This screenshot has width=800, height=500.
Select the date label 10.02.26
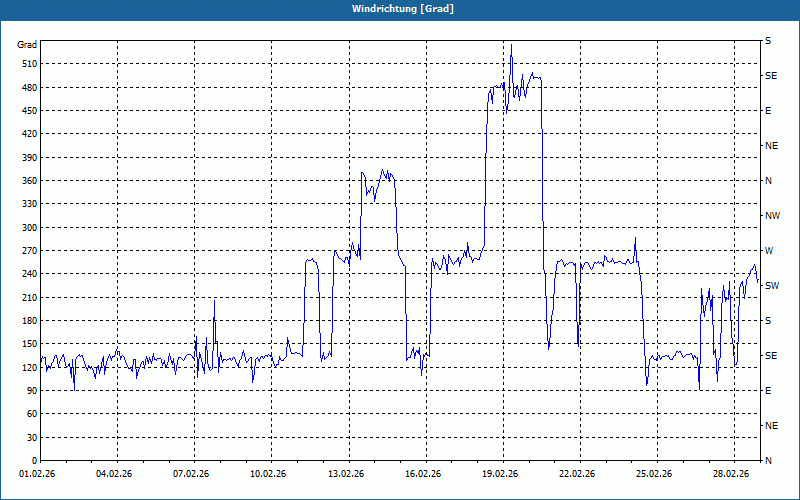point(268,474)
